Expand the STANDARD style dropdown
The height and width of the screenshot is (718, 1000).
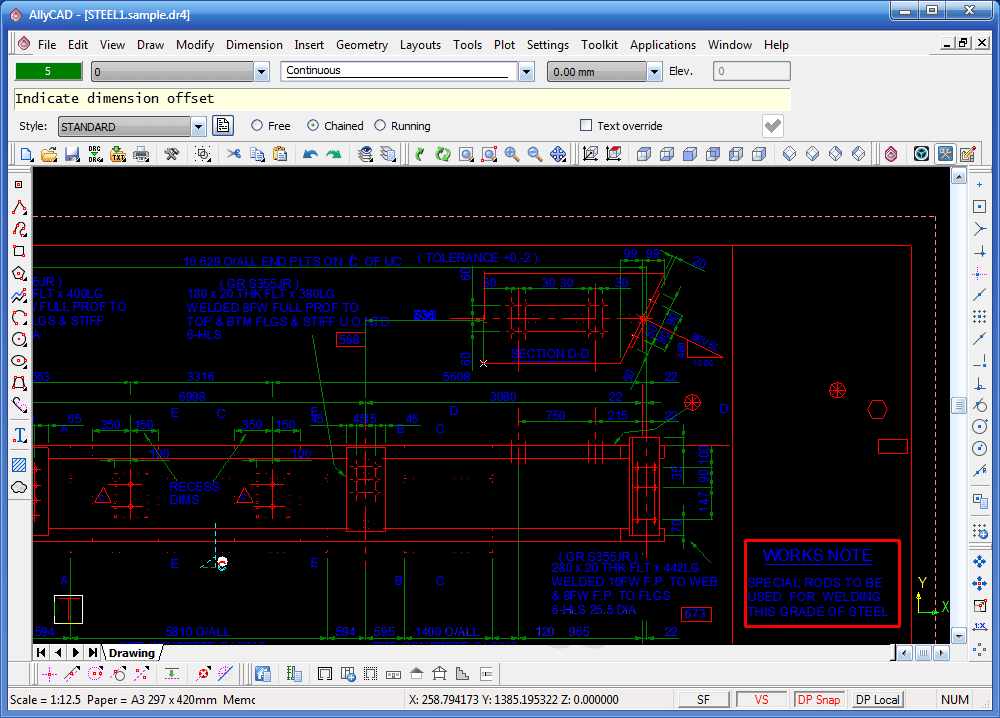coord(197,125)
